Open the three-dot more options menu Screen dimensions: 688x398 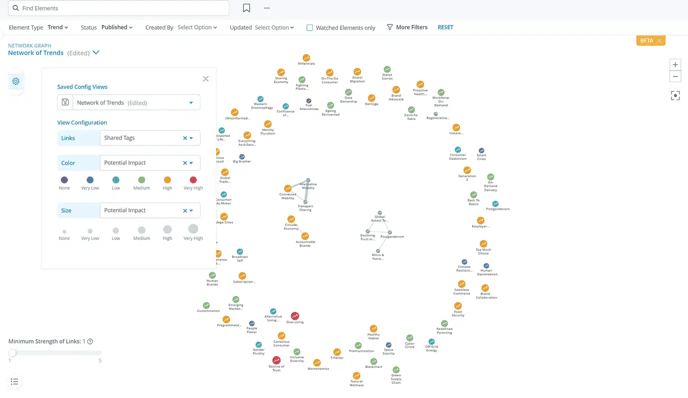click(x=267, y=8)
